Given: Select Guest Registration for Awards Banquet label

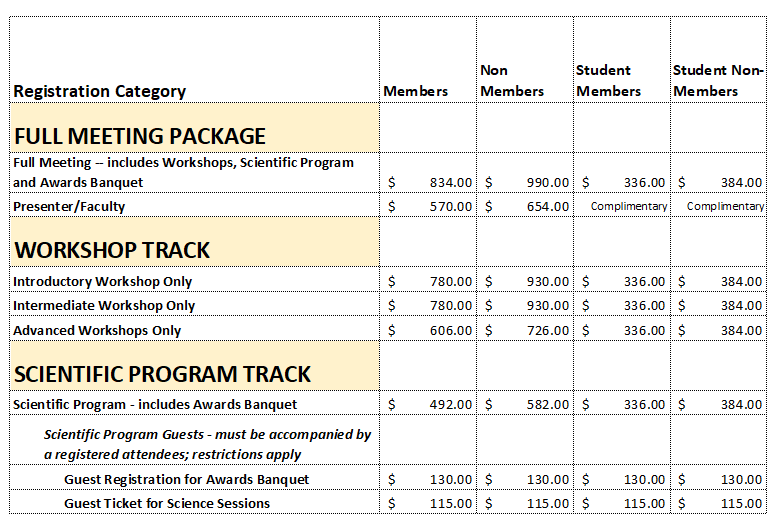Looking at the screenshot, I should click(x=186, y=479).
